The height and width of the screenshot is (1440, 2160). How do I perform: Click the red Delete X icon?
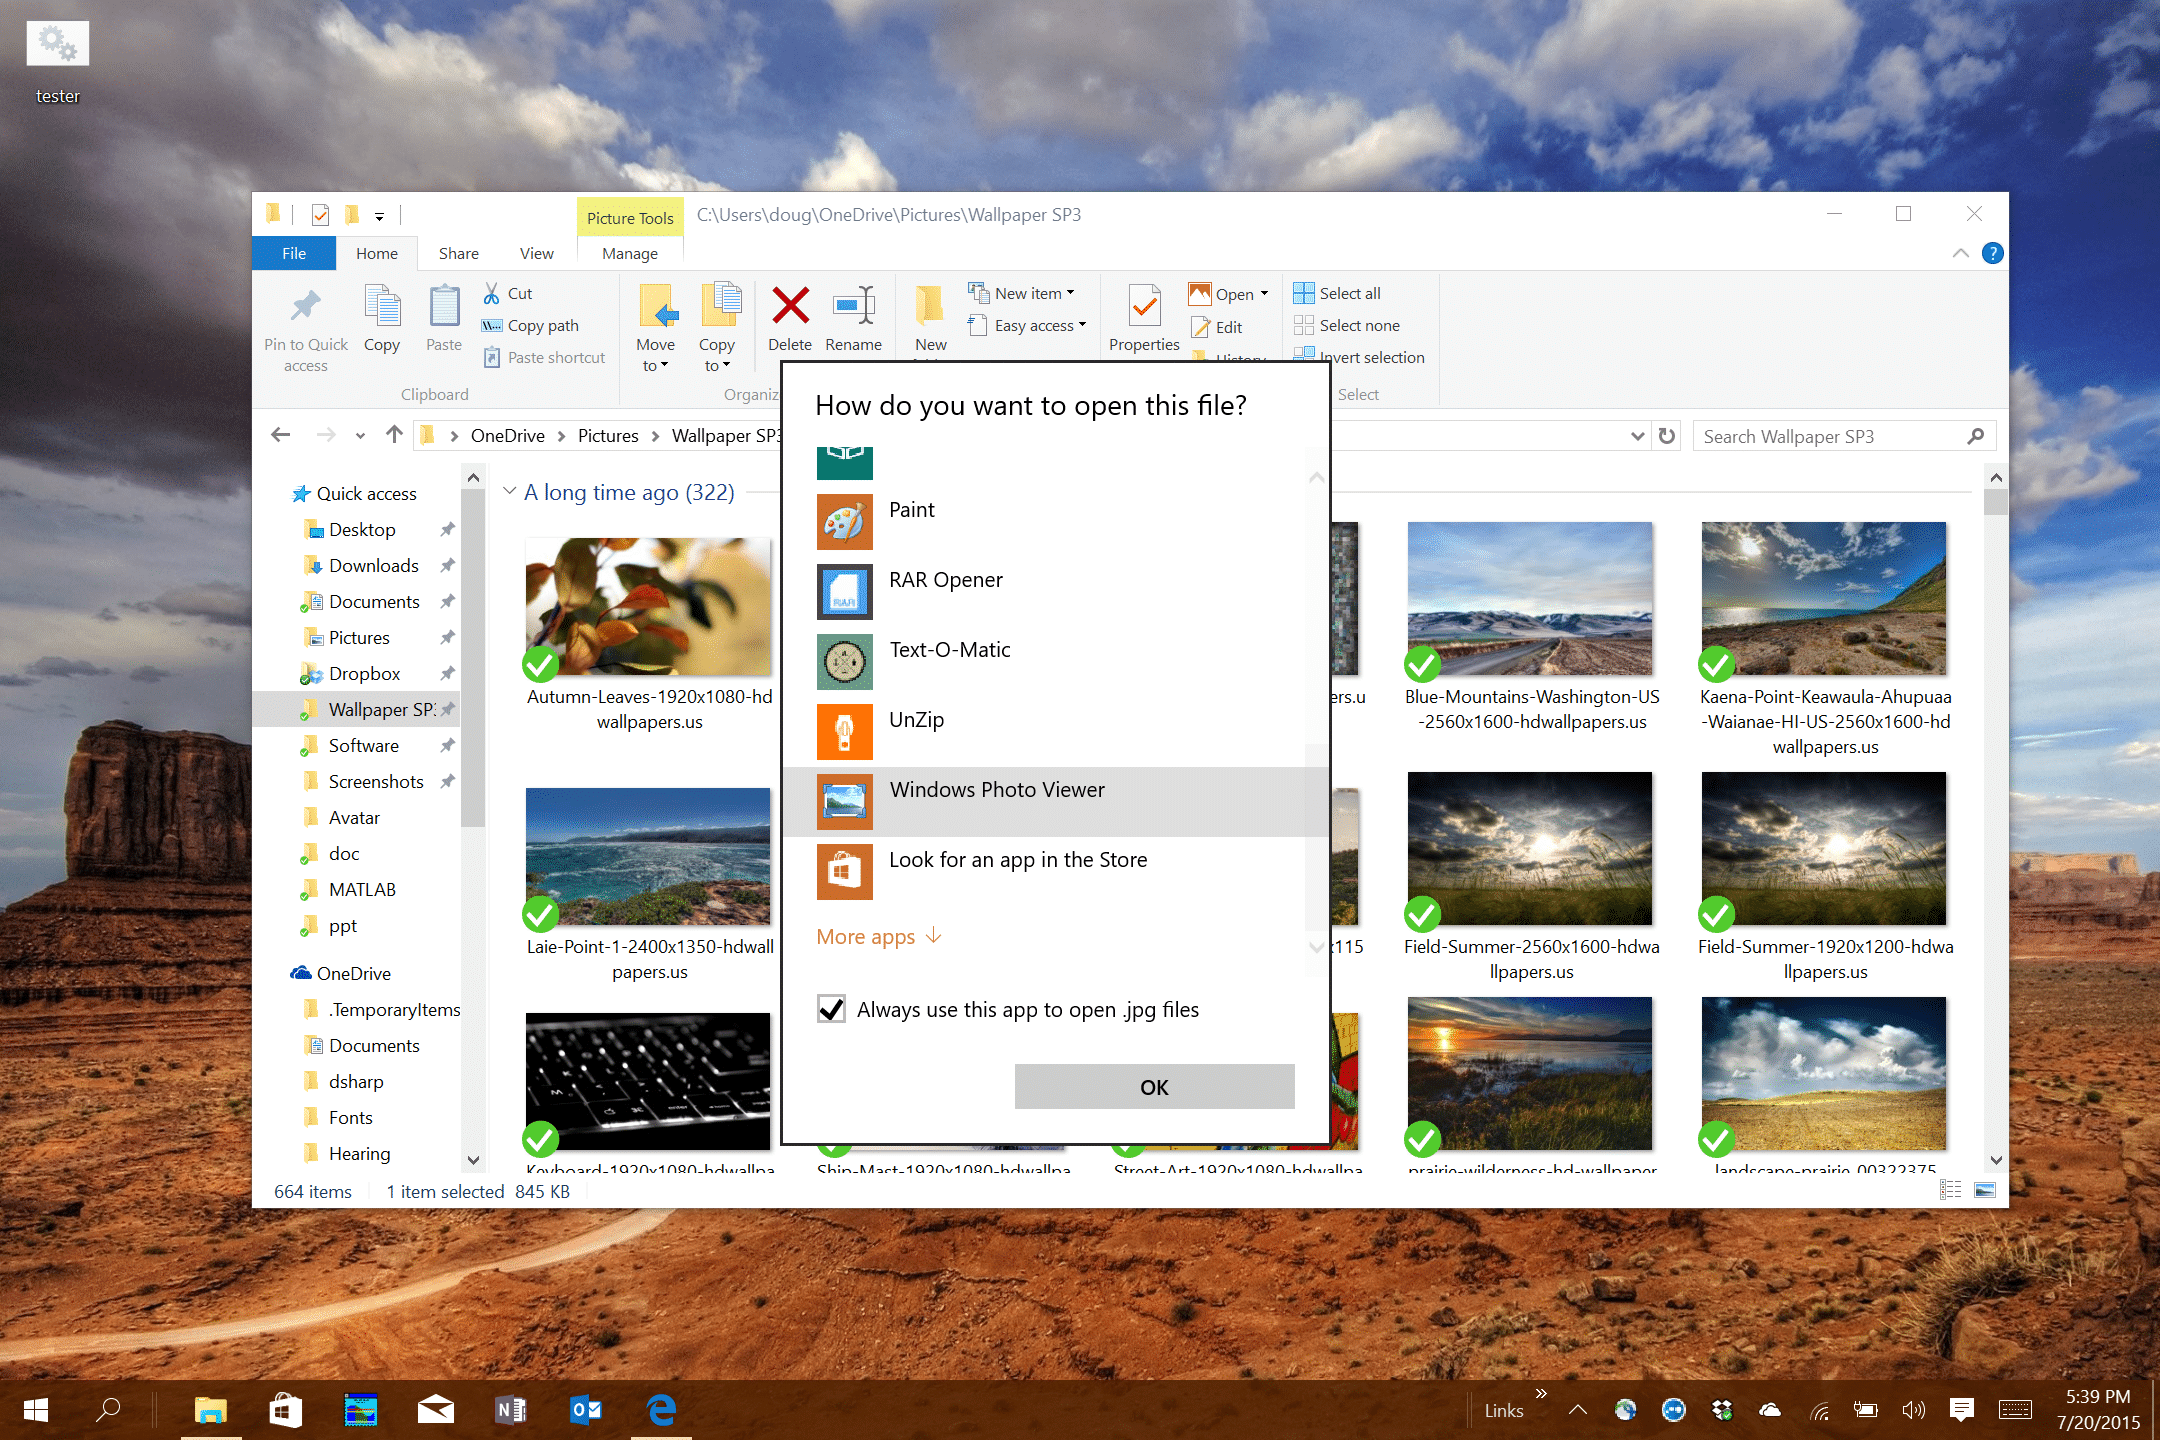pos(790,306)
